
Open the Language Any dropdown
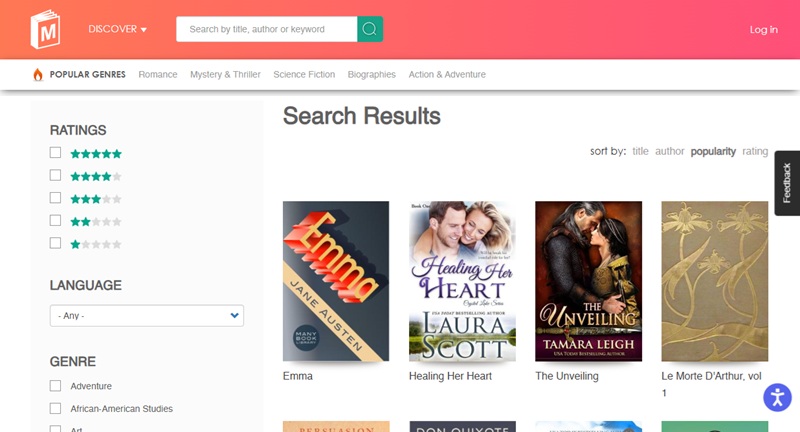(147, 316)
